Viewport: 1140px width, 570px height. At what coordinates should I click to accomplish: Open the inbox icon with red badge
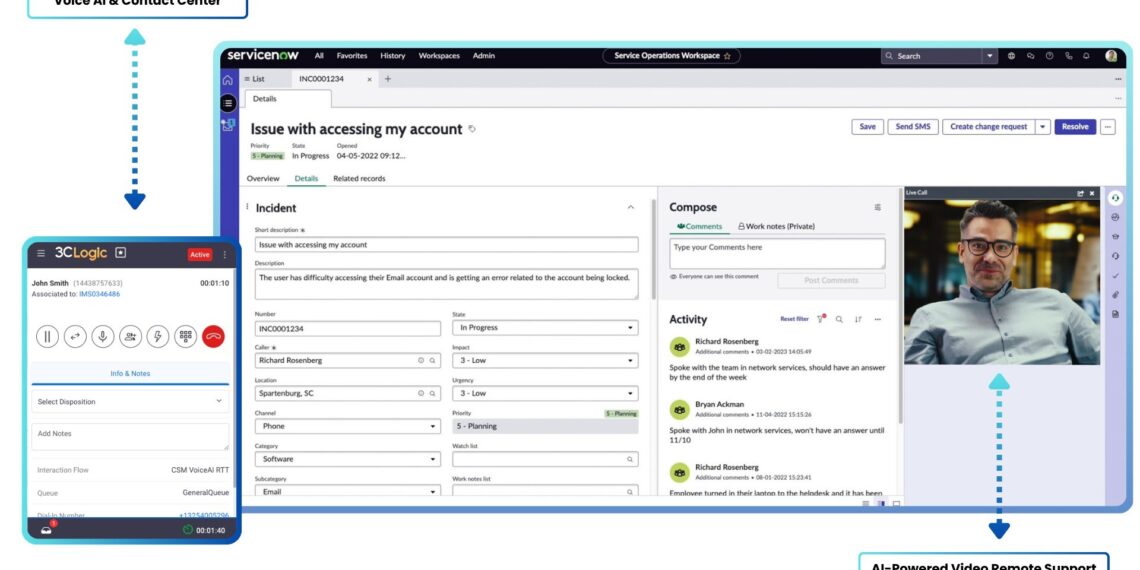pyautogui.click(x=47, y=529)
